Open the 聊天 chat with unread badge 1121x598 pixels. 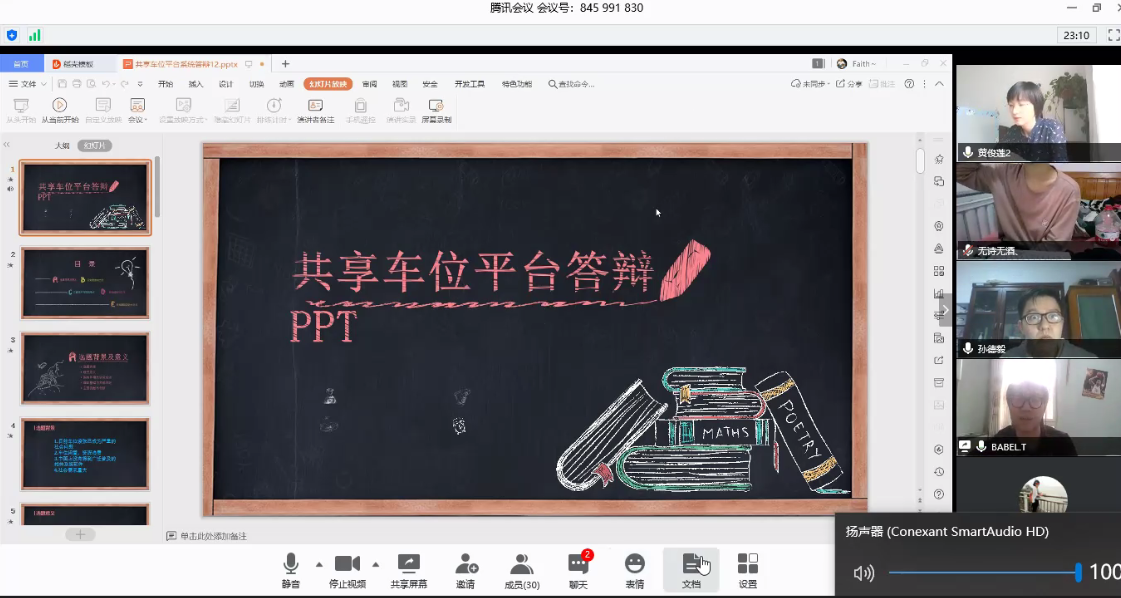[578, 569]
